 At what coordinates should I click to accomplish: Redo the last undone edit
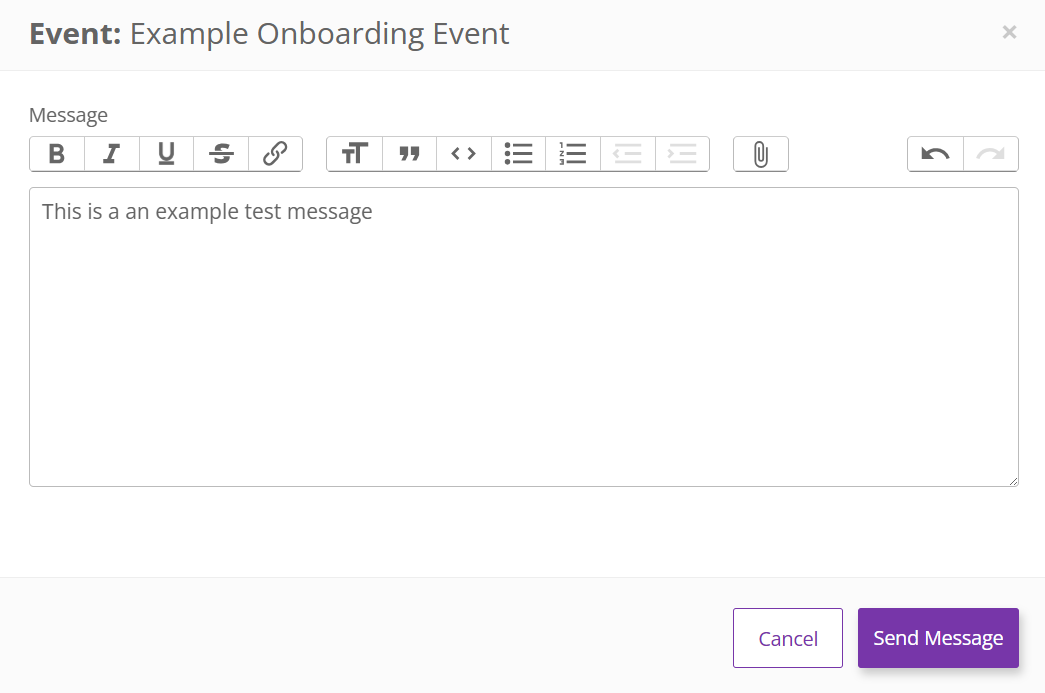point(990,154)
